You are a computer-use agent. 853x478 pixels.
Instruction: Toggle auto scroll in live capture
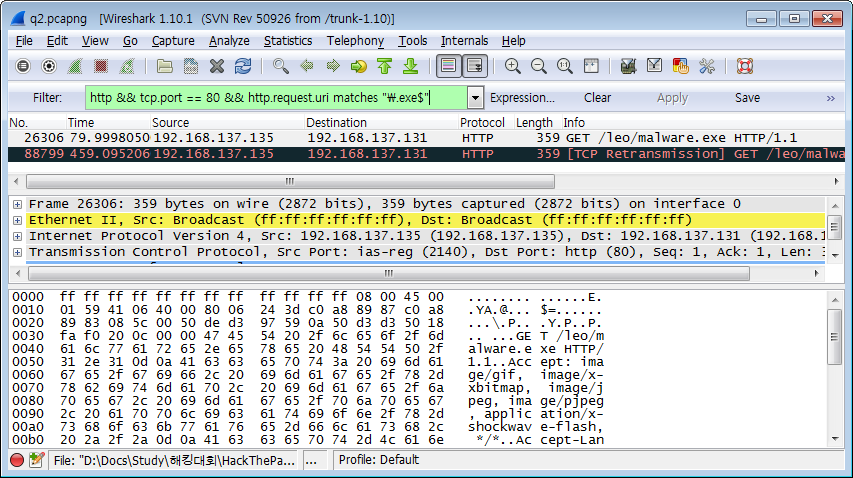[x=474, y=67]
